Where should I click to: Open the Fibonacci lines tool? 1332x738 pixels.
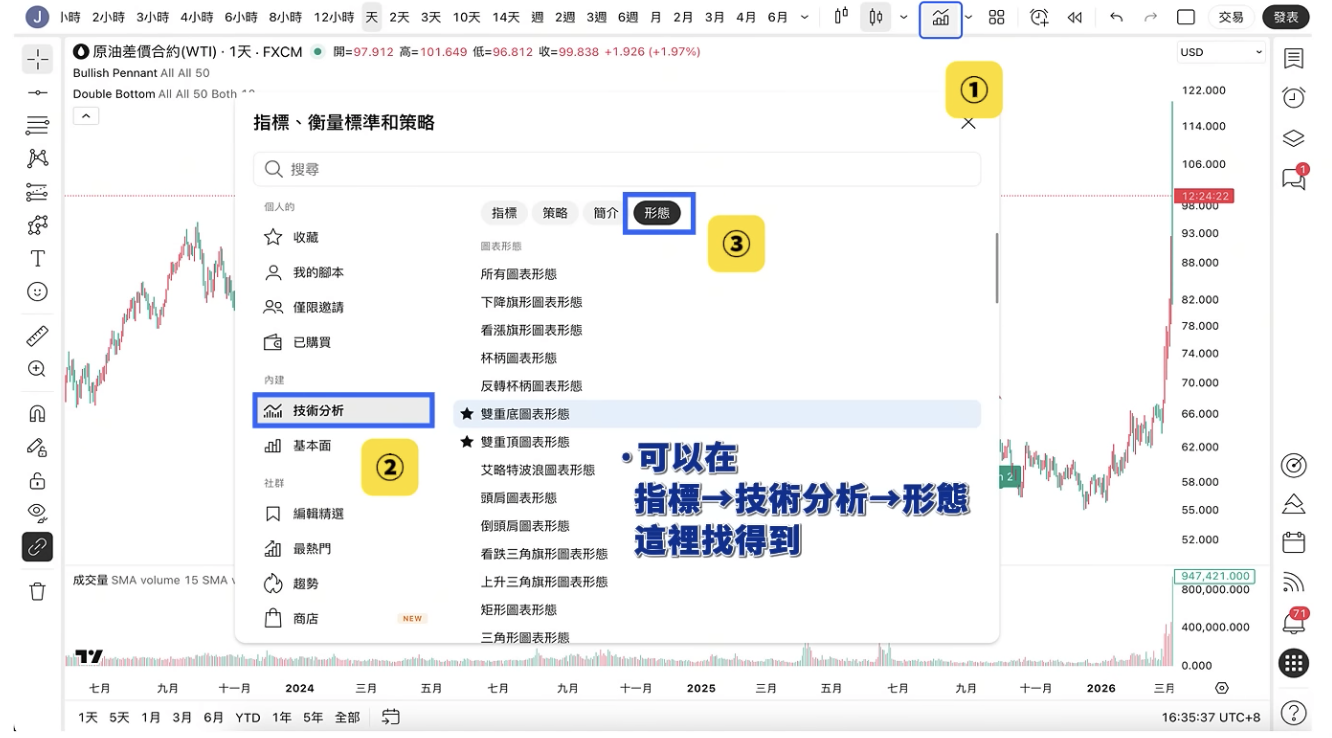(x=37, y=125)
